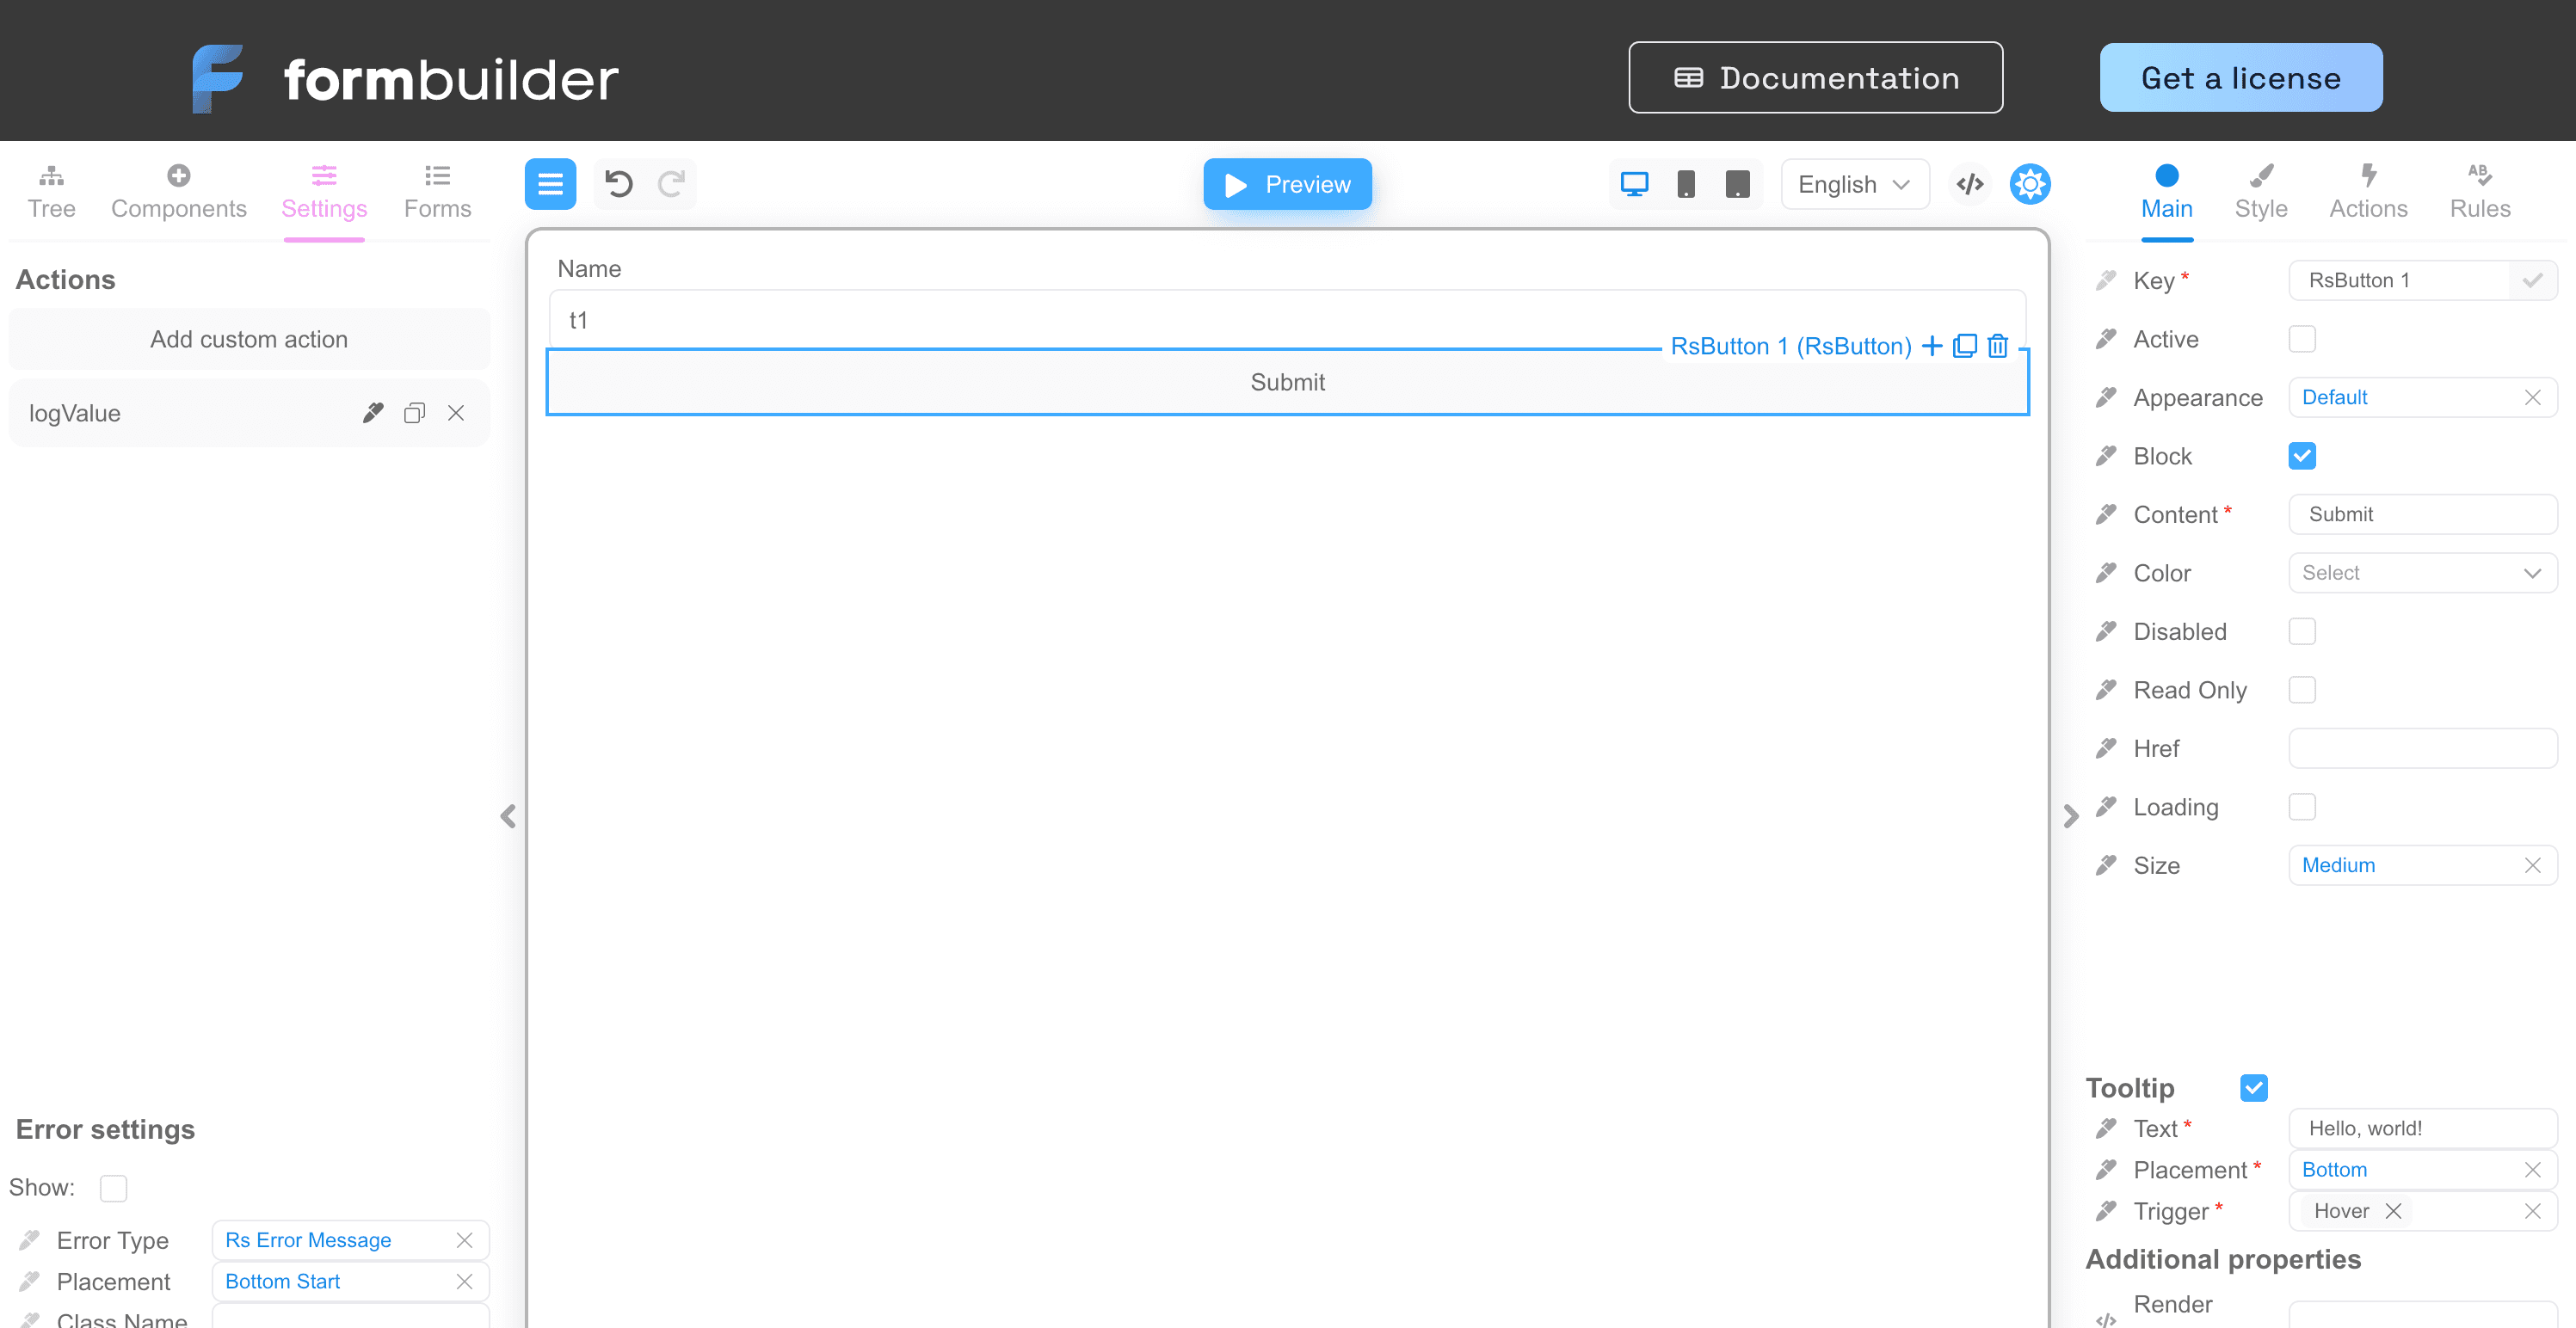
Task: Delete the RsButton 1 component
Action: (1997, 346)
